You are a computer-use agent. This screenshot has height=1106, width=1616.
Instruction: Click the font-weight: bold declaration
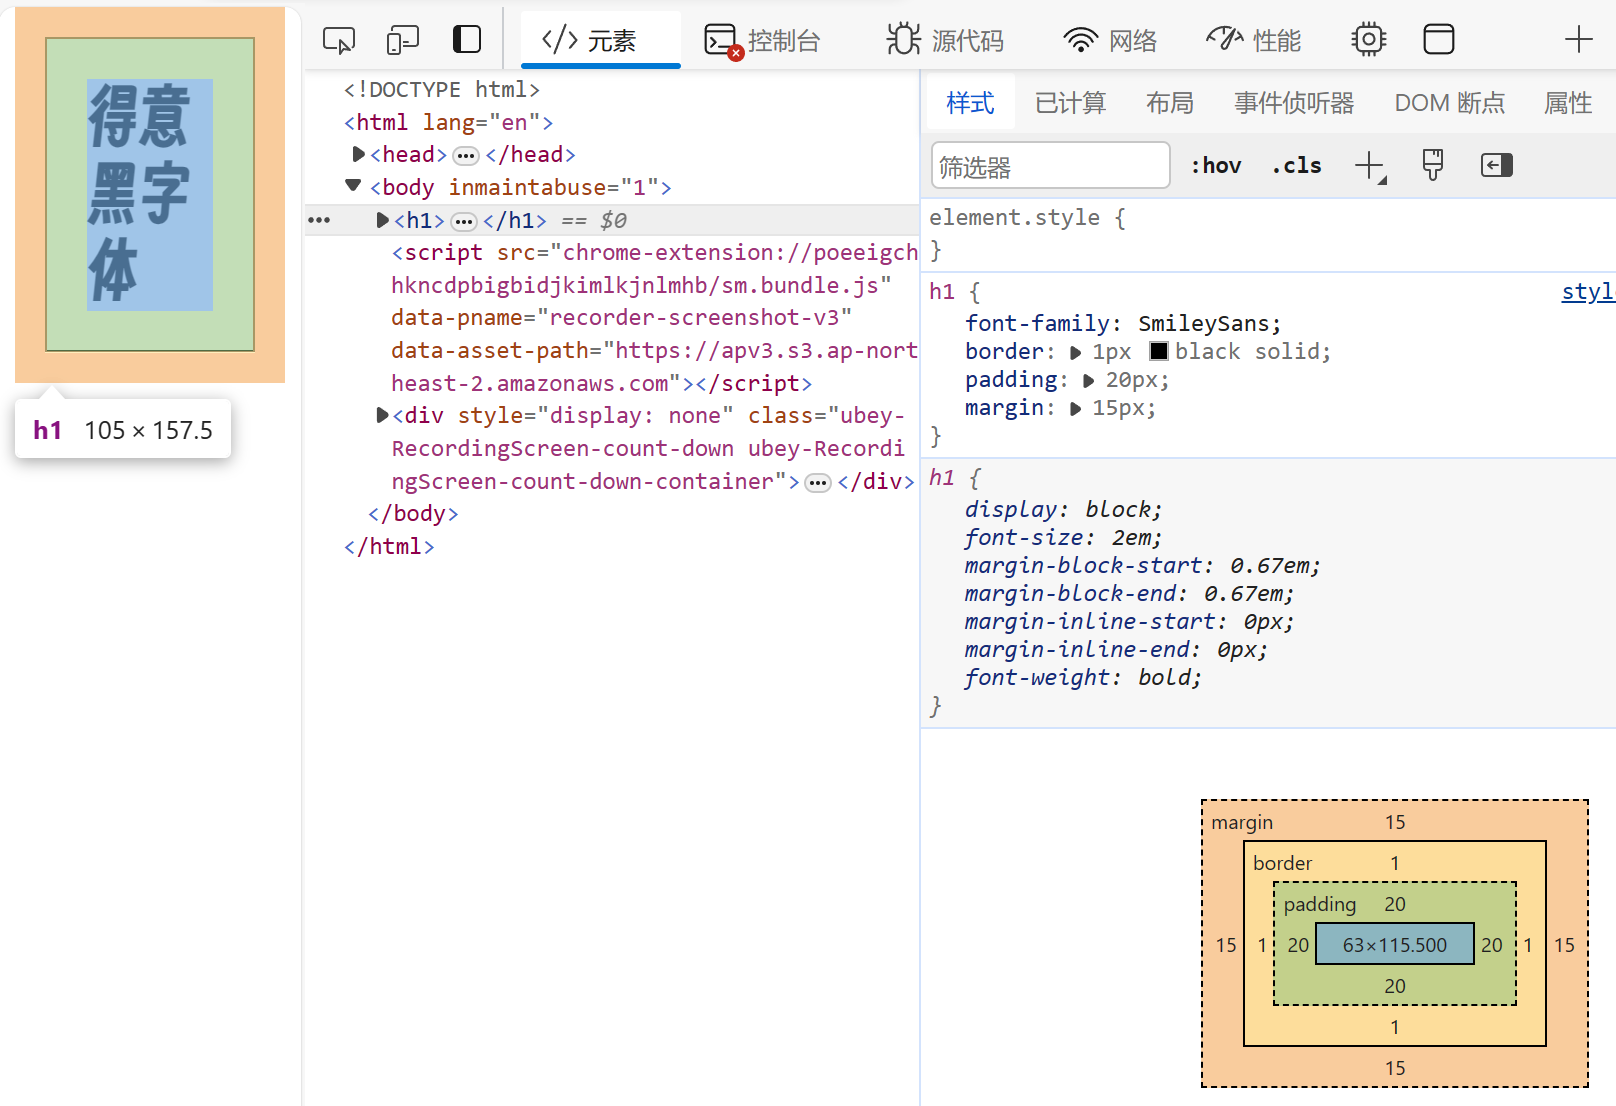1082,677
